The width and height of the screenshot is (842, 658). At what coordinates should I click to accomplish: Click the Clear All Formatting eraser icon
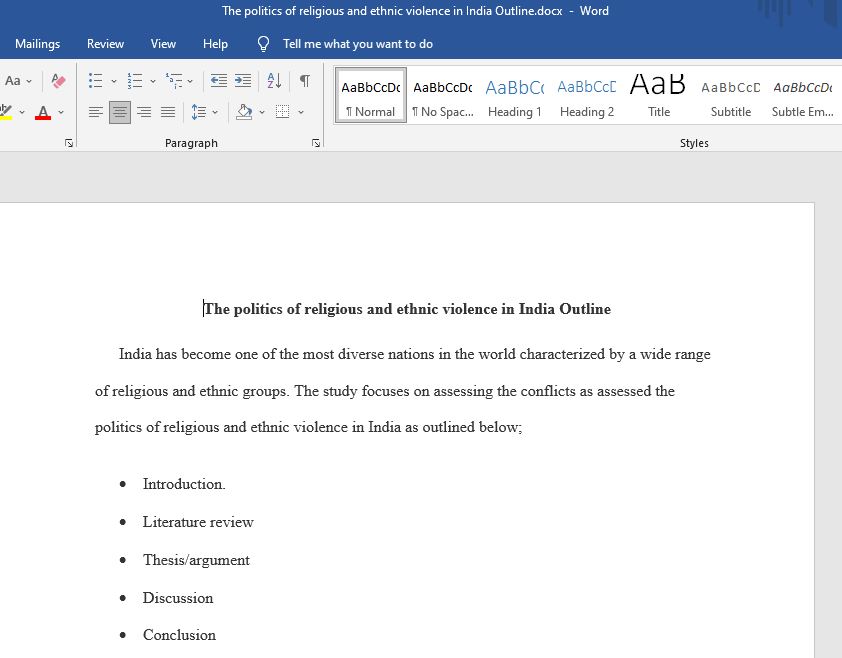pyautogui.click(x=58, y=81)
